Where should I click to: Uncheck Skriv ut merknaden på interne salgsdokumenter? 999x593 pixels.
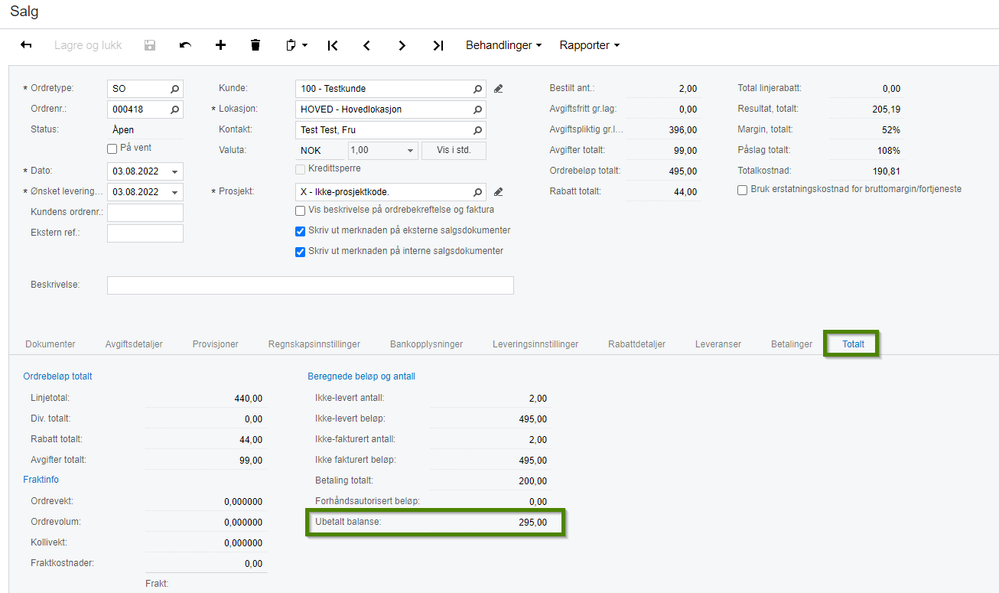click(x=300, y=252)
